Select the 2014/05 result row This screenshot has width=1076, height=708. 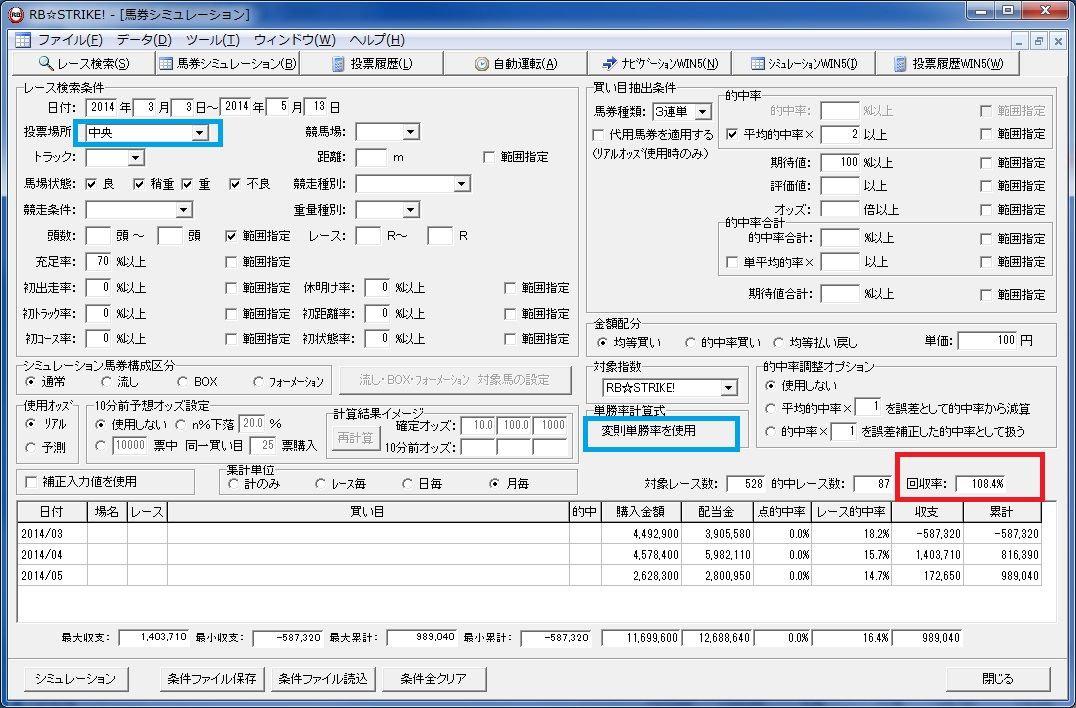tap(529, 576)
